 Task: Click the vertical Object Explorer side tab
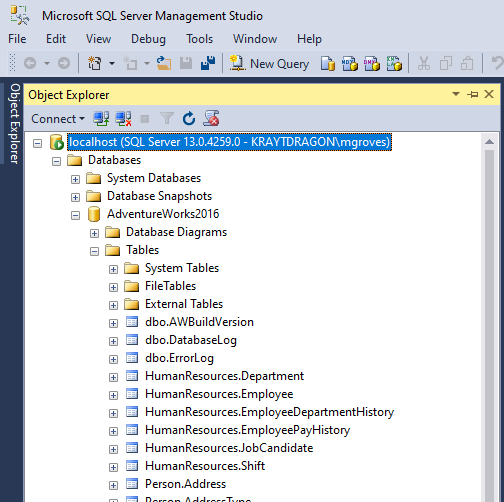(x=14, y=123)
